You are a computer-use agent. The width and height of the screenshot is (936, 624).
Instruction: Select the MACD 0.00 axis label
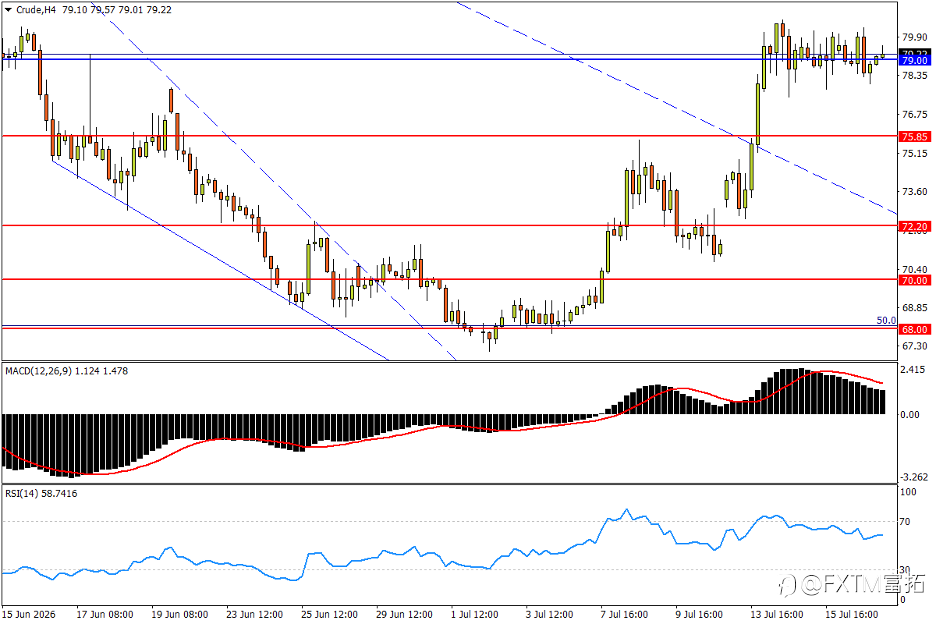click(x=910, y=414)
